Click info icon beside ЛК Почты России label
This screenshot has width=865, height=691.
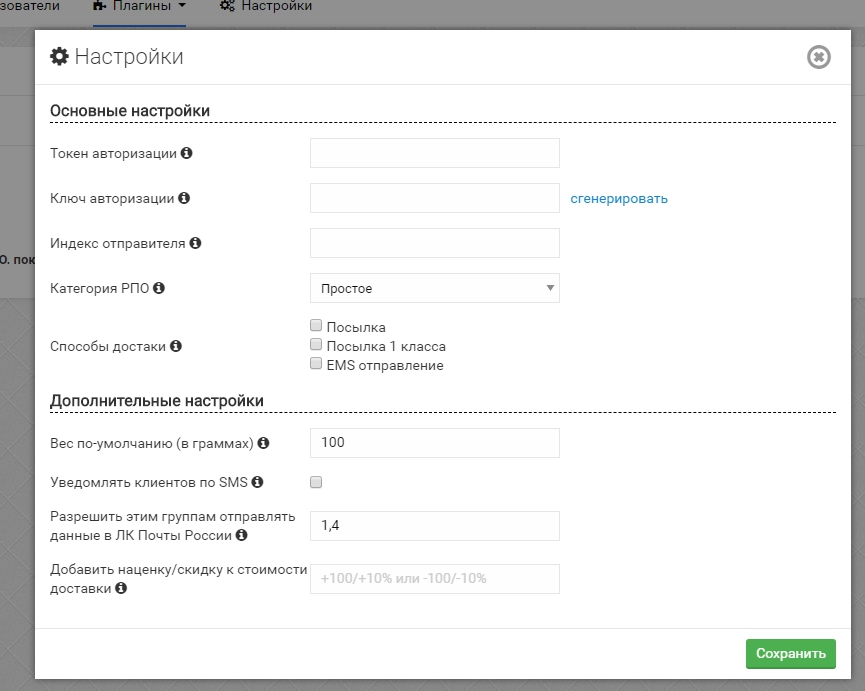(x=242, y=536)
